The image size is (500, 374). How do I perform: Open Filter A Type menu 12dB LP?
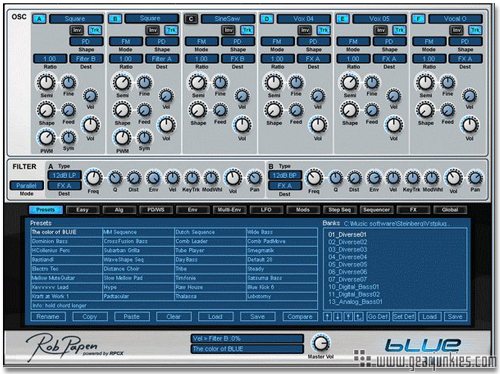[64, 175]
